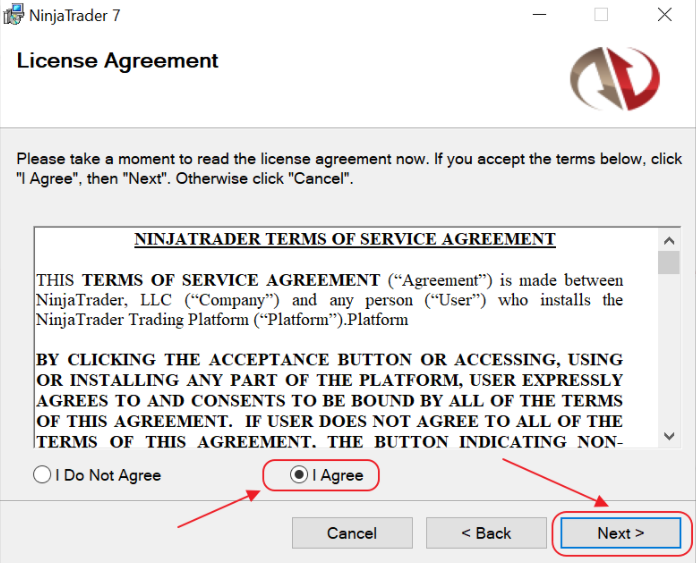Click the "THIS TERMS OF SERVICE AGREEMENT" paragraph
This screenshot has height=563, width=696.
click(x=329, y=300)
